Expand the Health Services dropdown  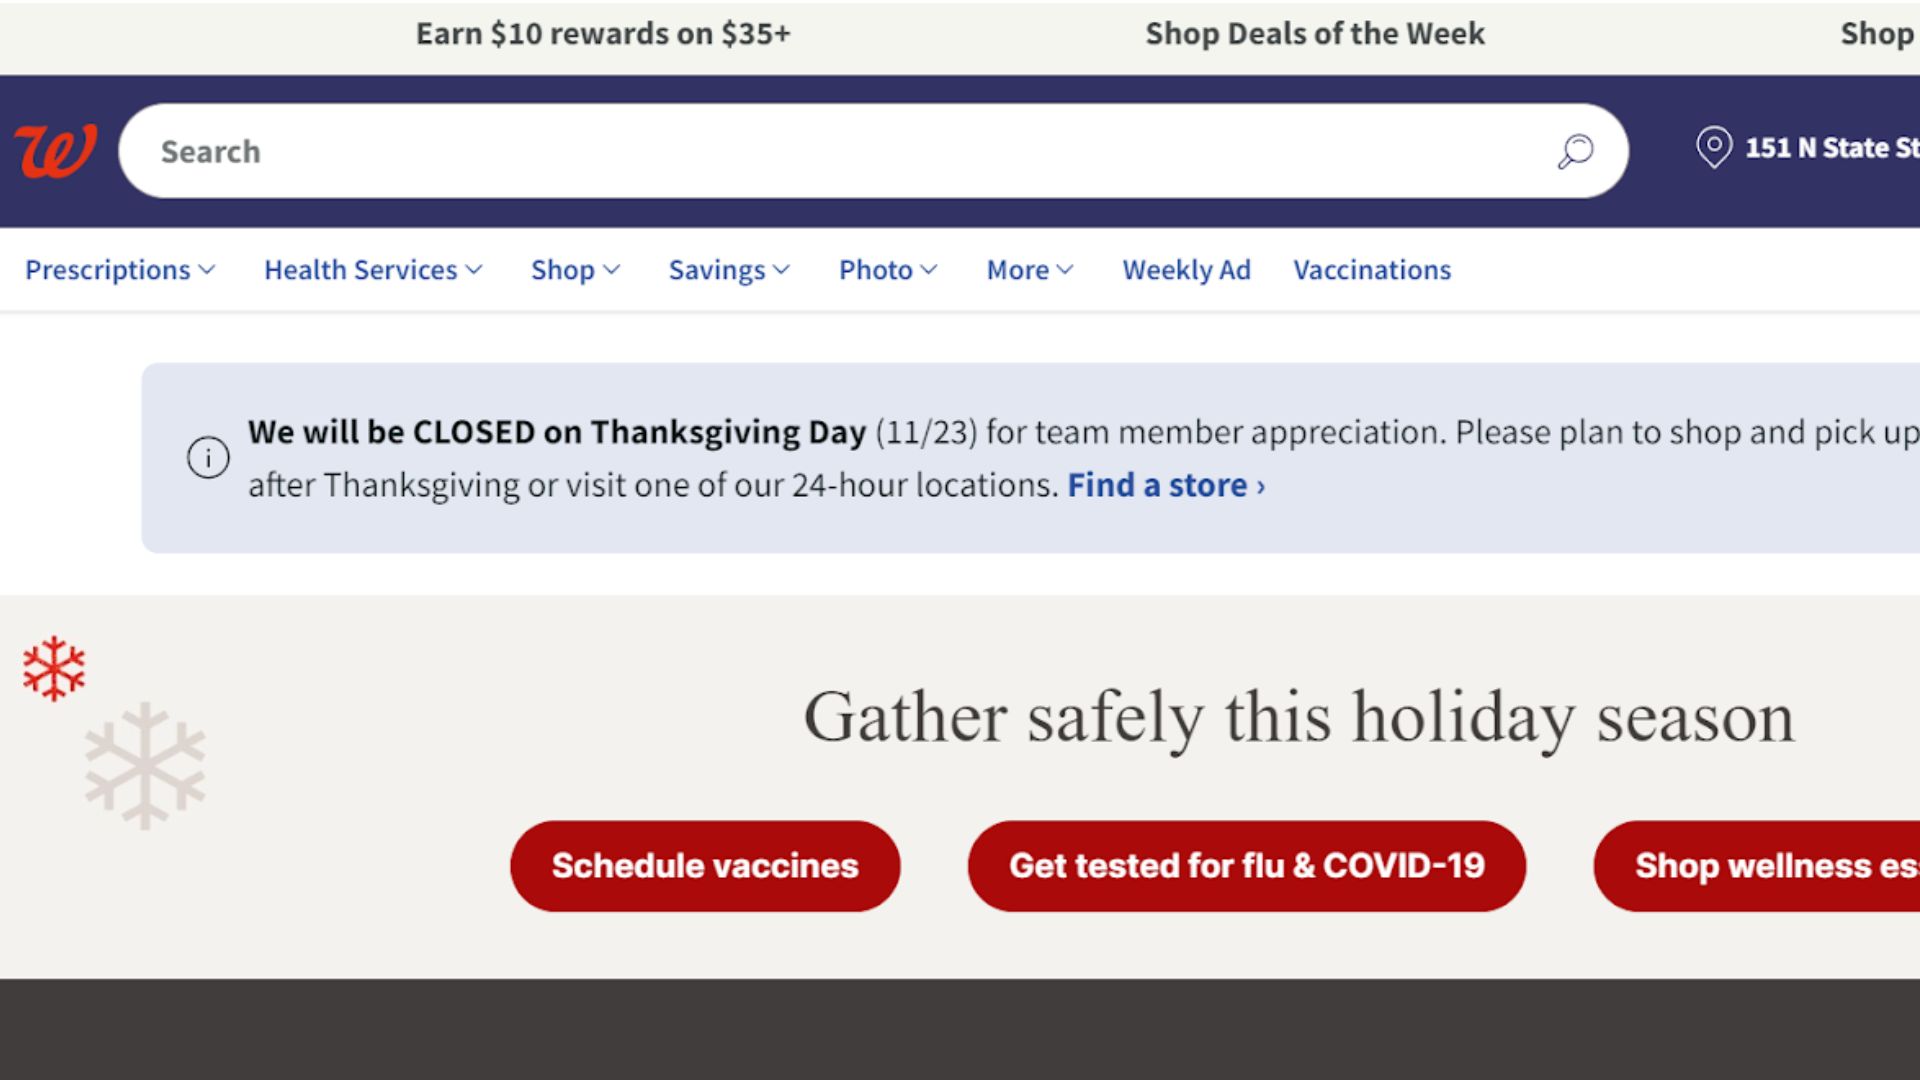click(373, 270)
